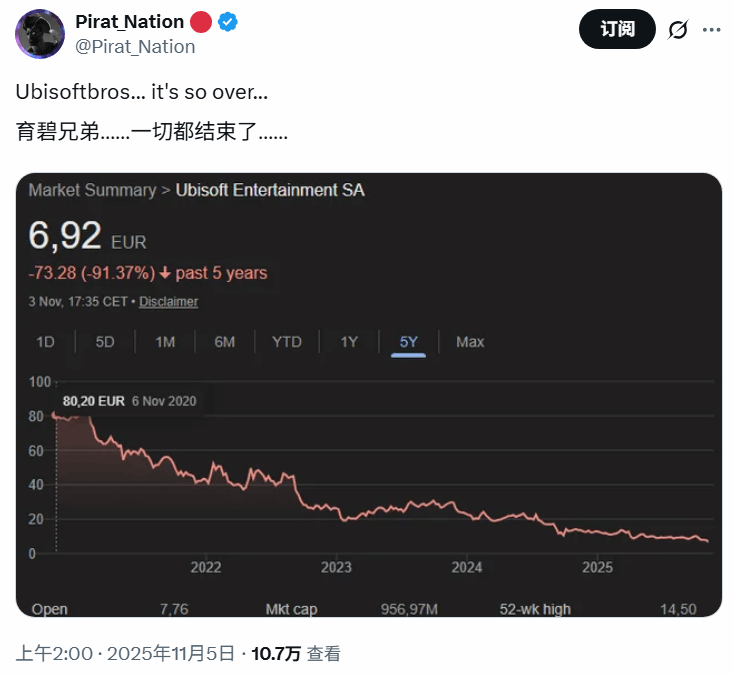Click the subscribe (订阅) button
The width and height of the screenshot is (734, 676).
click(617, 29)
